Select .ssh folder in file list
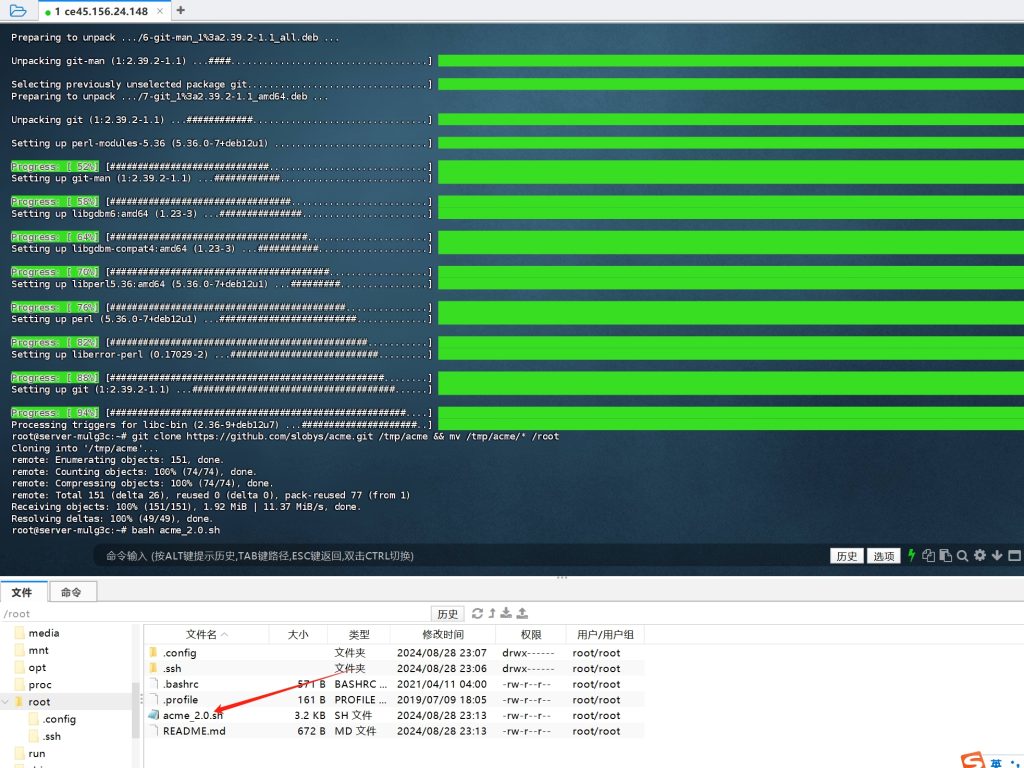The image size is (1024, 768). click(172, 668)
